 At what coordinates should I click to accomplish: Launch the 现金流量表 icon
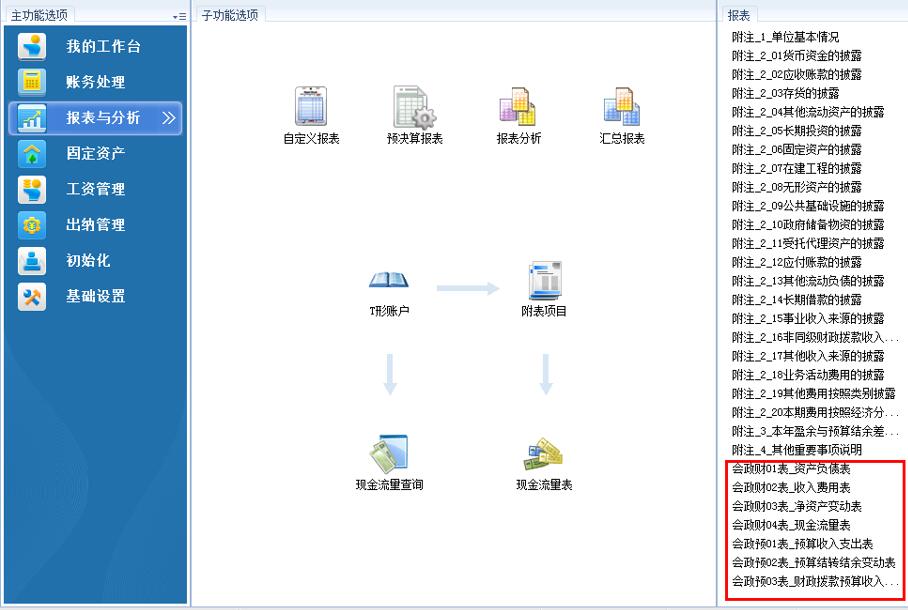[544, 455]
